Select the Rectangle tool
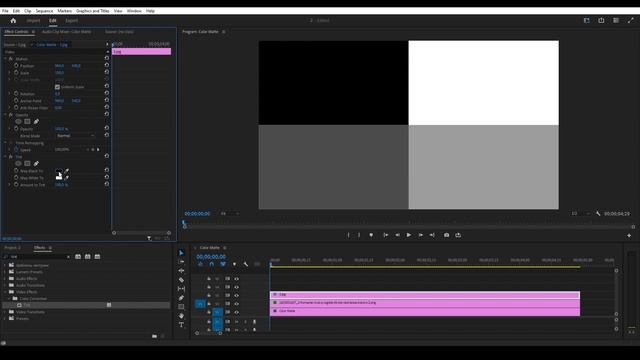Screen dimensions: 640x360 point(181,307)
